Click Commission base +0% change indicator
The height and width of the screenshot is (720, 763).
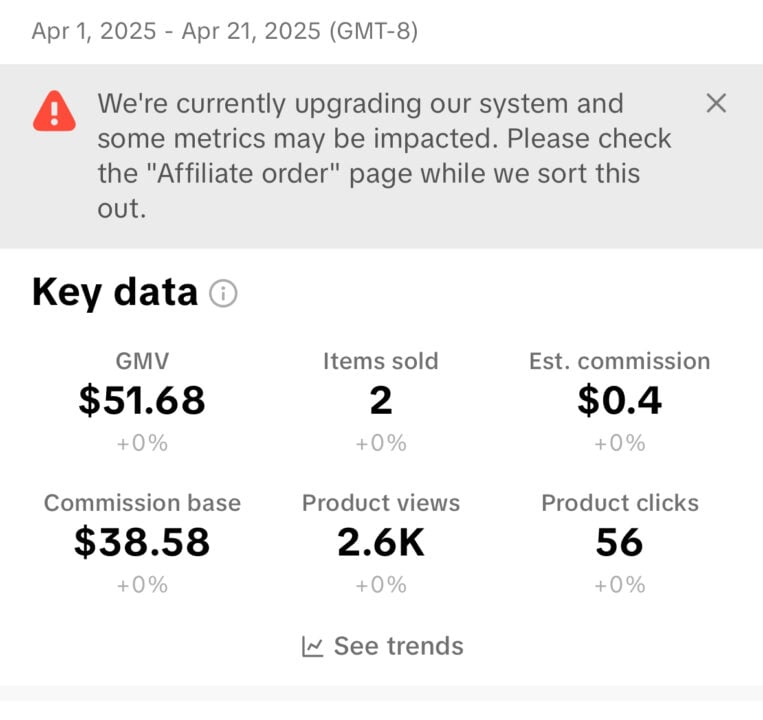(142, 585)
